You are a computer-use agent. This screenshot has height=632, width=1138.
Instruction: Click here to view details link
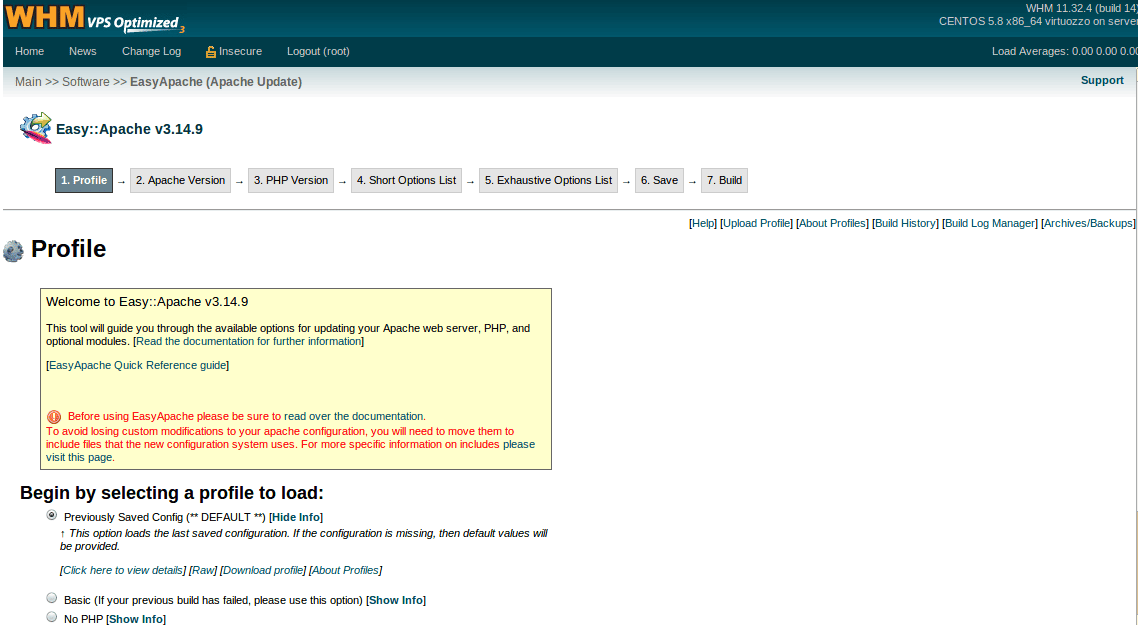coord(123,570)
